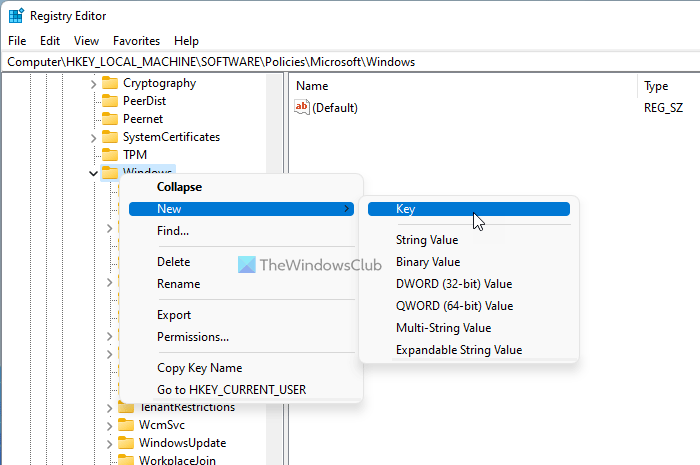Select the WorkplaceJoin folder icon
700x465 pixels.
(126, 460)
